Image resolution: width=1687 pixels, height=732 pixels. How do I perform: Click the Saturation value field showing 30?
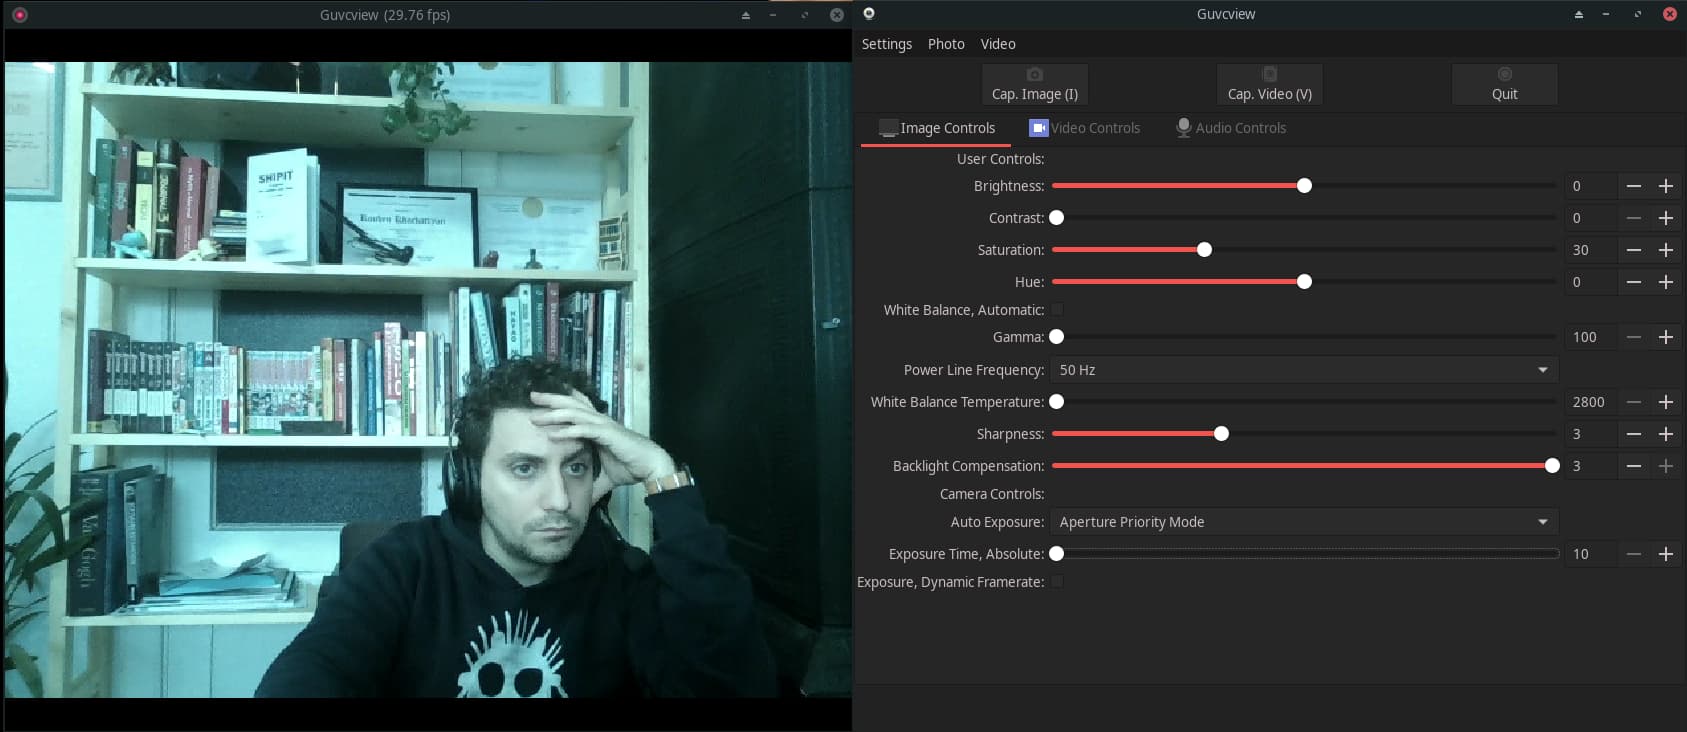1591,250
